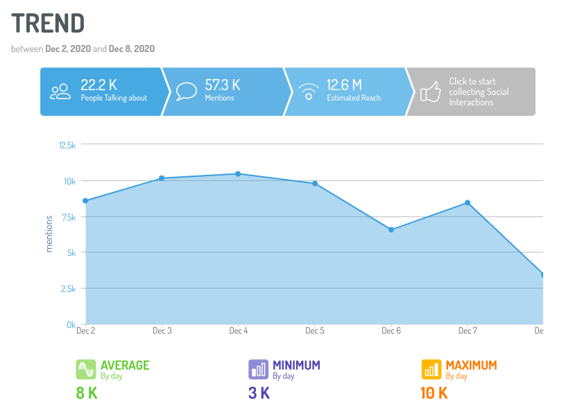Click the Dec 2 data point on chart
This screenshot has height=412, width=564.
85,201
